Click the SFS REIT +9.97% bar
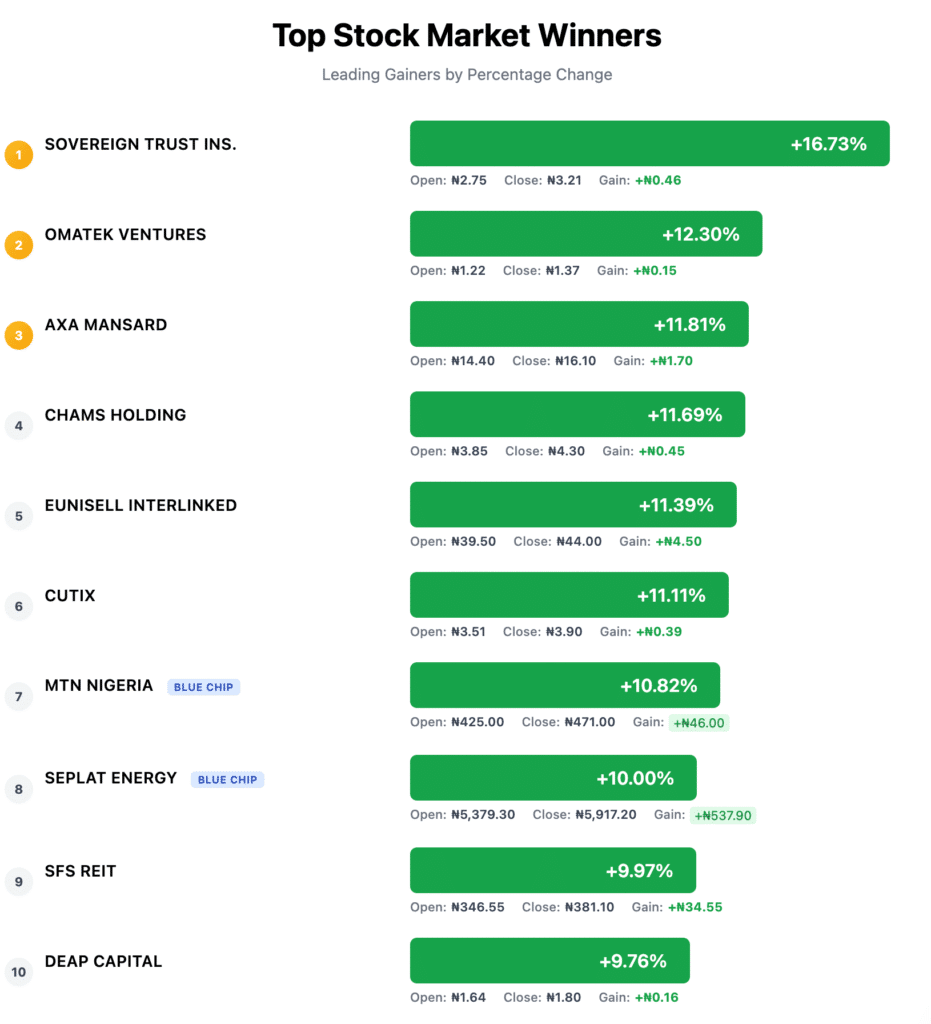This screenshot has width=931, height=1024. pyautogui.click(x=553, y=870)
